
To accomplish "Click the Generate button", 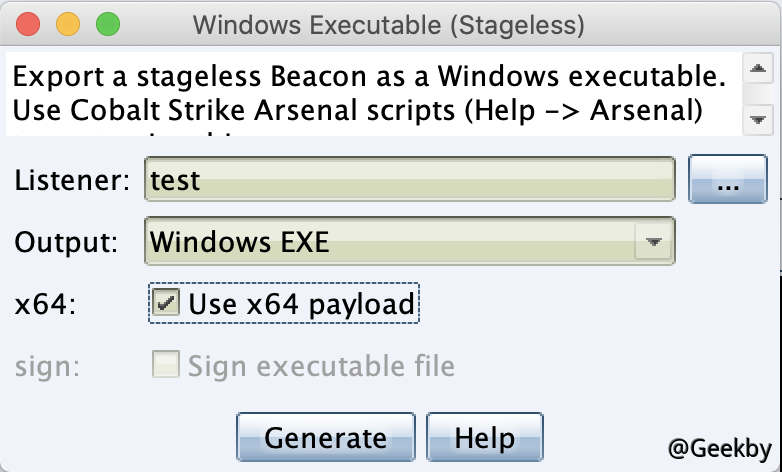I will [325, 437].
